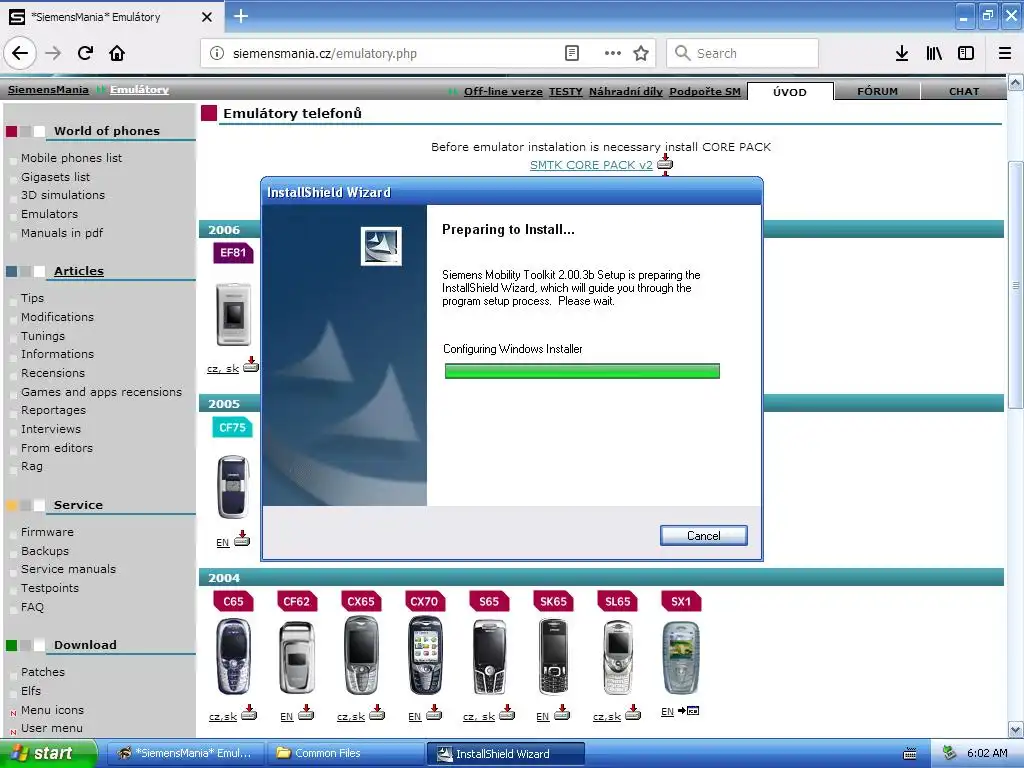Click the C65 red model tag
This screenshot has width=1024, height=768.
click(x=232, y=601)
